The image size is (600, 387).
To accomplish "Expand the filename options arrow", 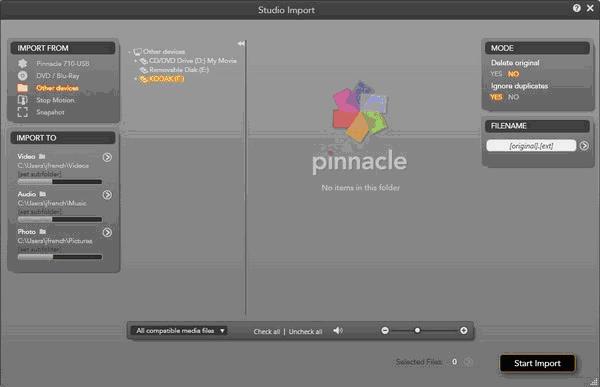I will coord(584,145).
